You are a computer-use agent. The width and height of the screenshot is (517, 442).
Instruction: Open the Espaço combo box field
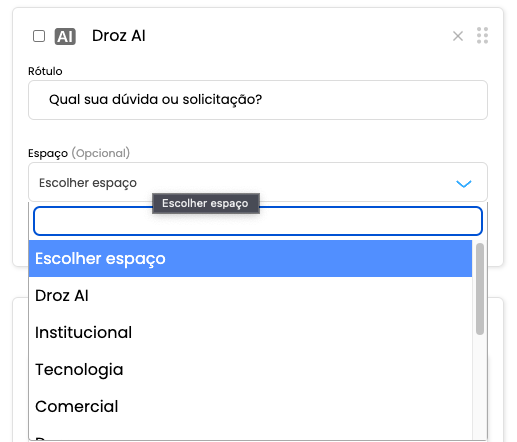click(x=258, y=182)
